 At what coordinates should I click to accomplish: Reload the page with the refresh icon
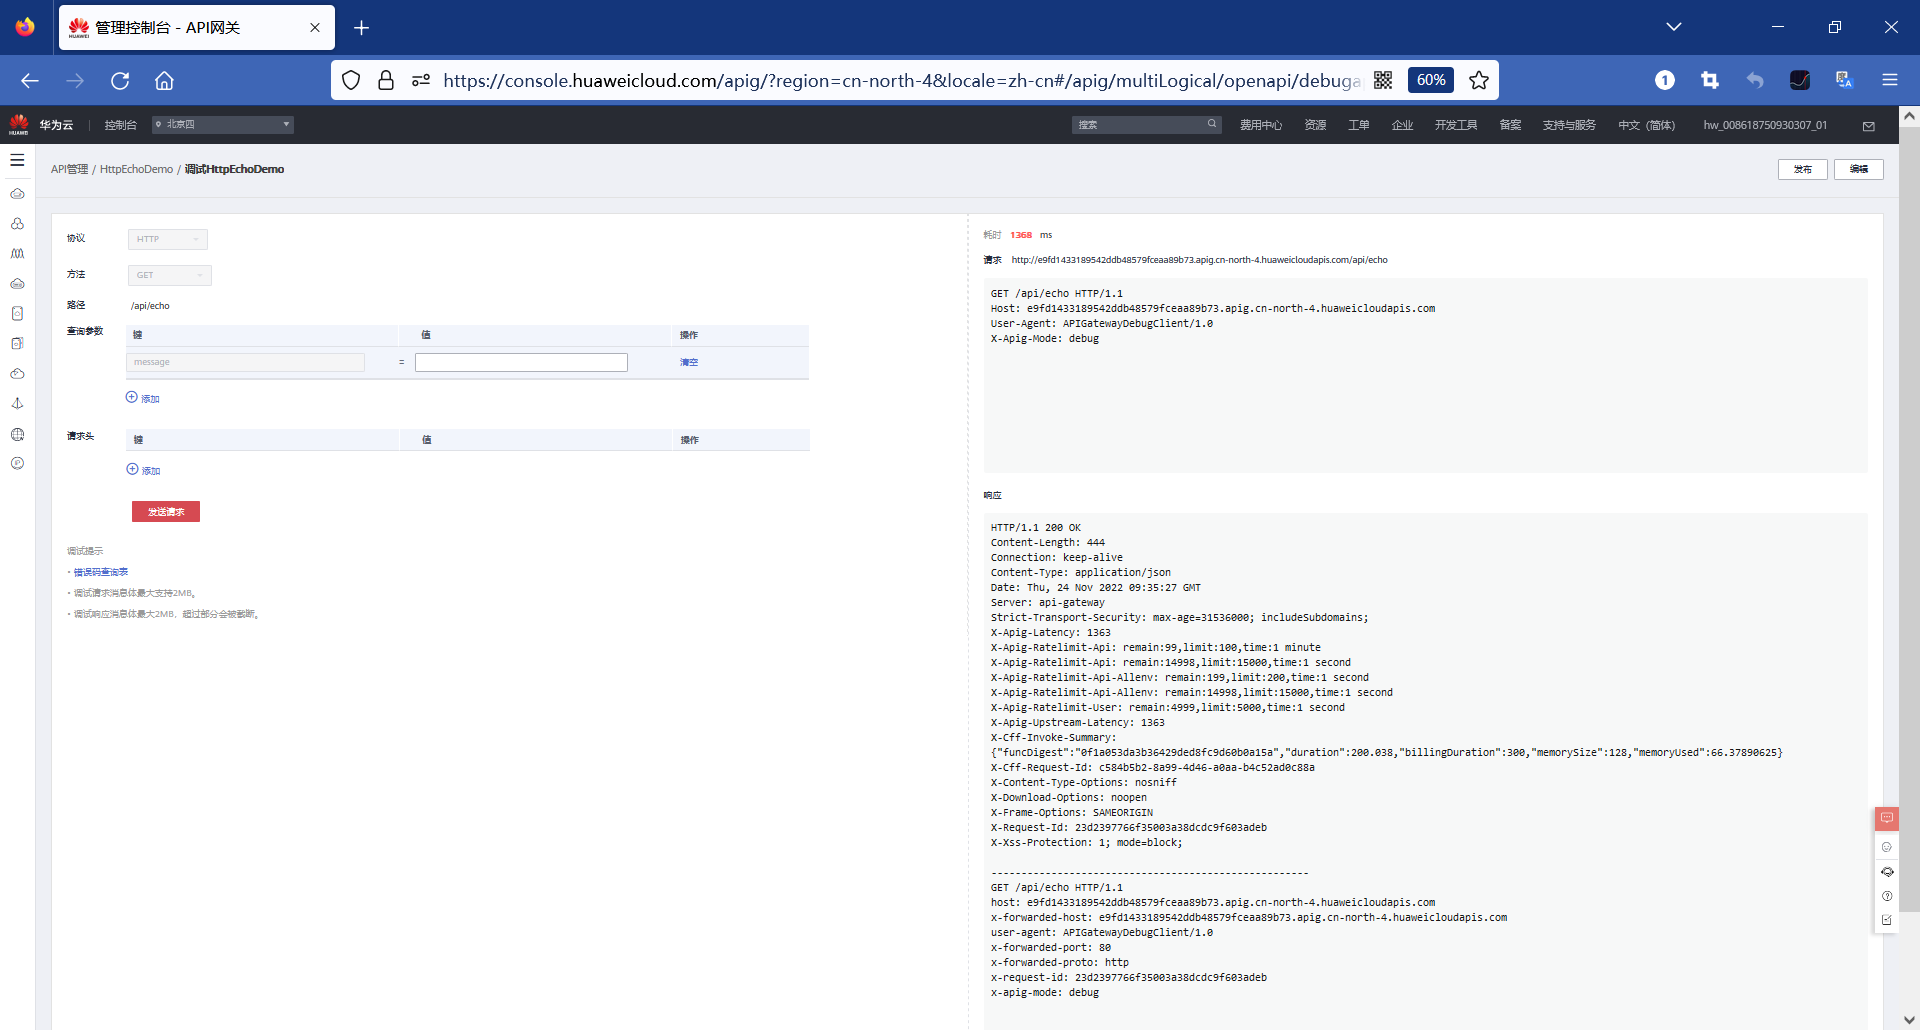point(120,81)
